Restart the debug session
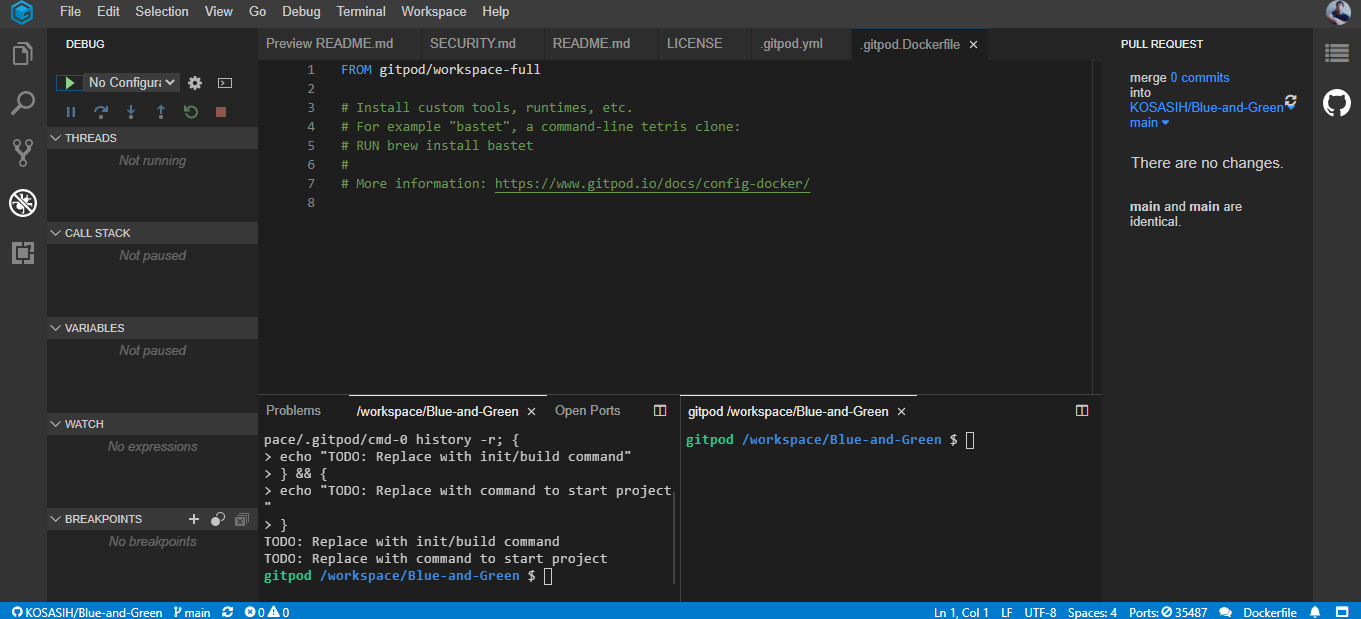Viewport: 1361px width, 619px height. 191,112
